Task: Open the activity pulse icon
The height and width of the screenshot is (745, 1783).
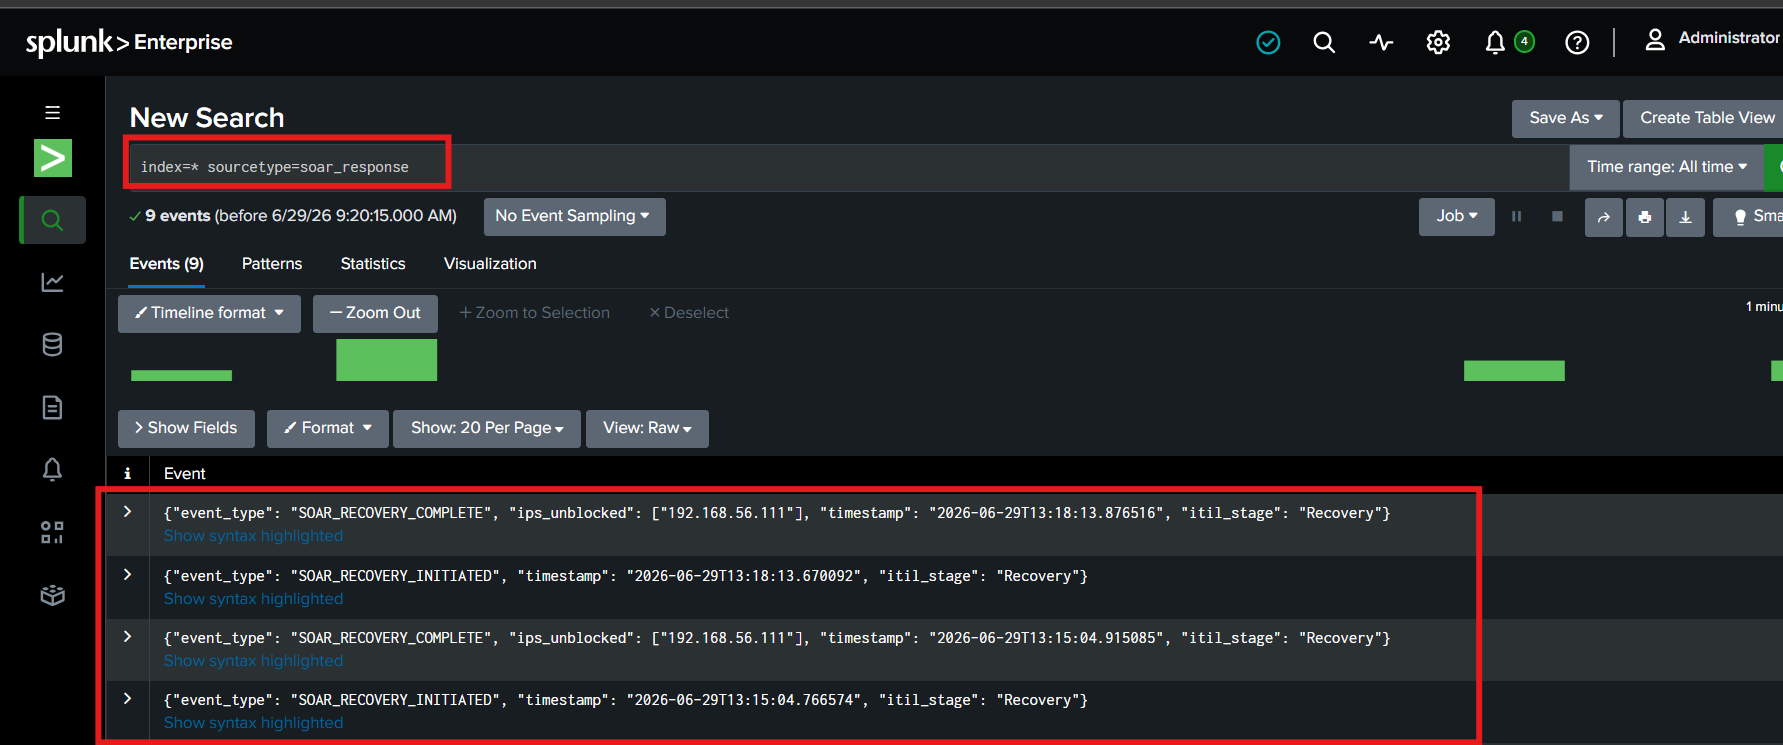Action: [x=1381, y=42]
